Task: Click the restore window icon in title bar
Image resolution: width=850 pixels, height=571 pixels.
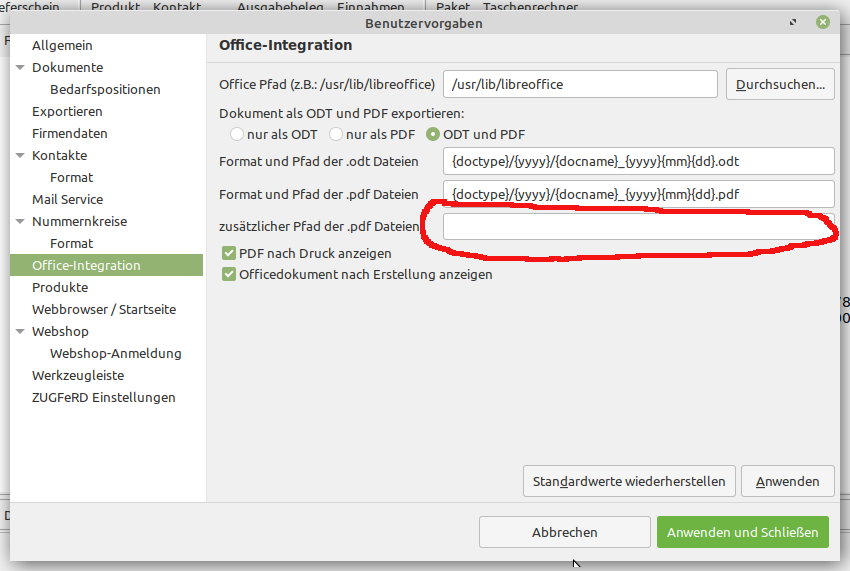Action: (x=793, y=22)
